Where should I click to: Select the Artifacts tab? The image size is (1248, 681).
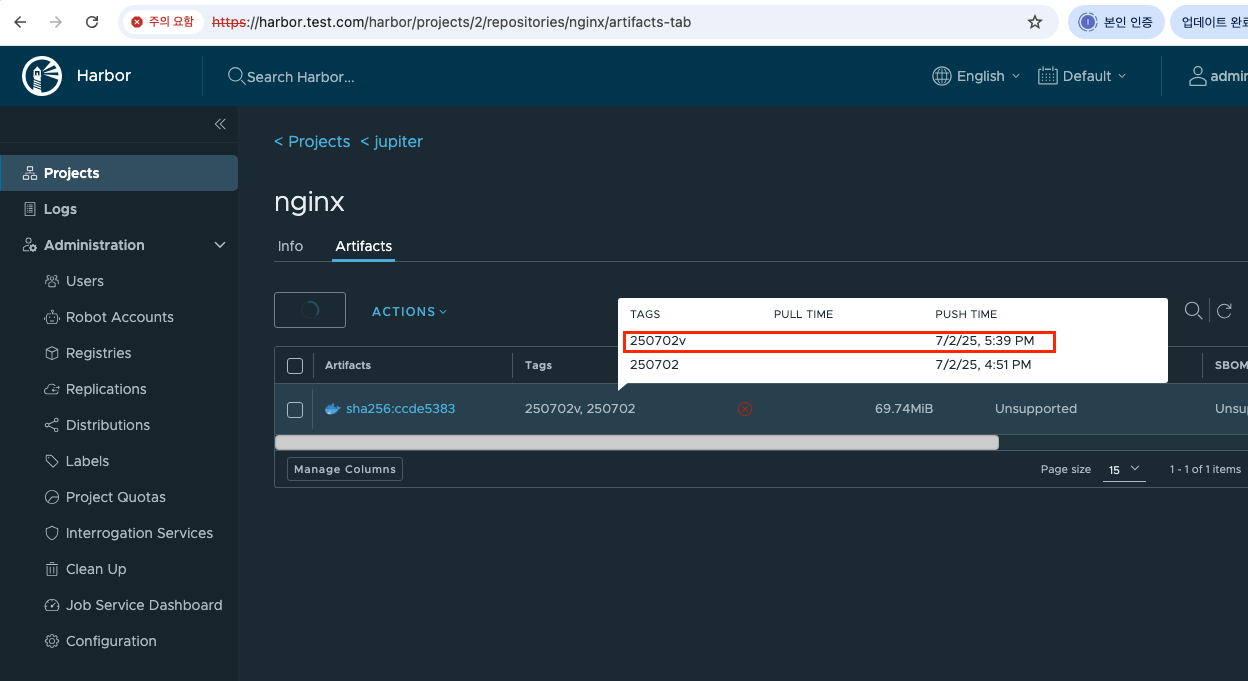pos(364,246)
